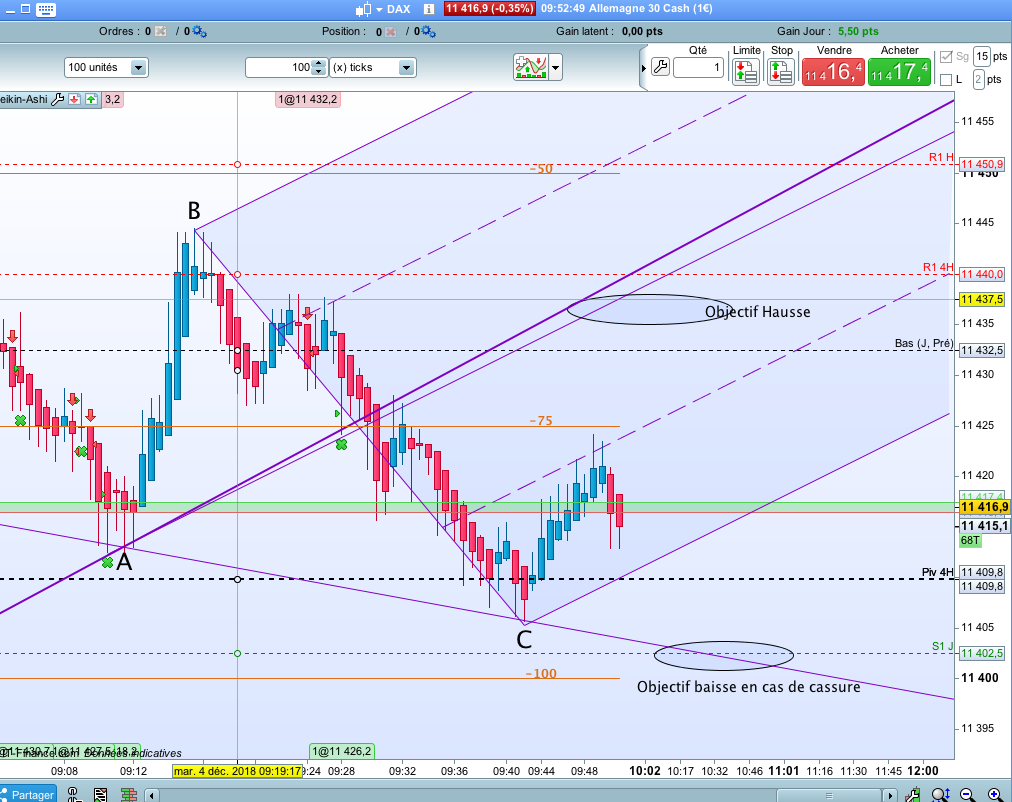Click the 2 pts limit distance field

(978, 79)
